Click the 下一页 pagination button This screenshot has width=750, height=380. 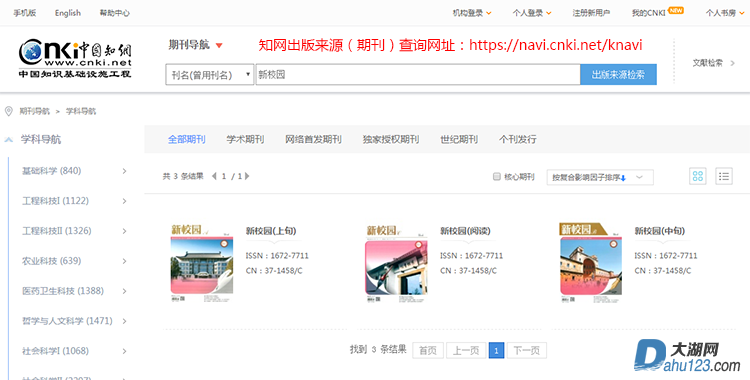coord(527,351)
